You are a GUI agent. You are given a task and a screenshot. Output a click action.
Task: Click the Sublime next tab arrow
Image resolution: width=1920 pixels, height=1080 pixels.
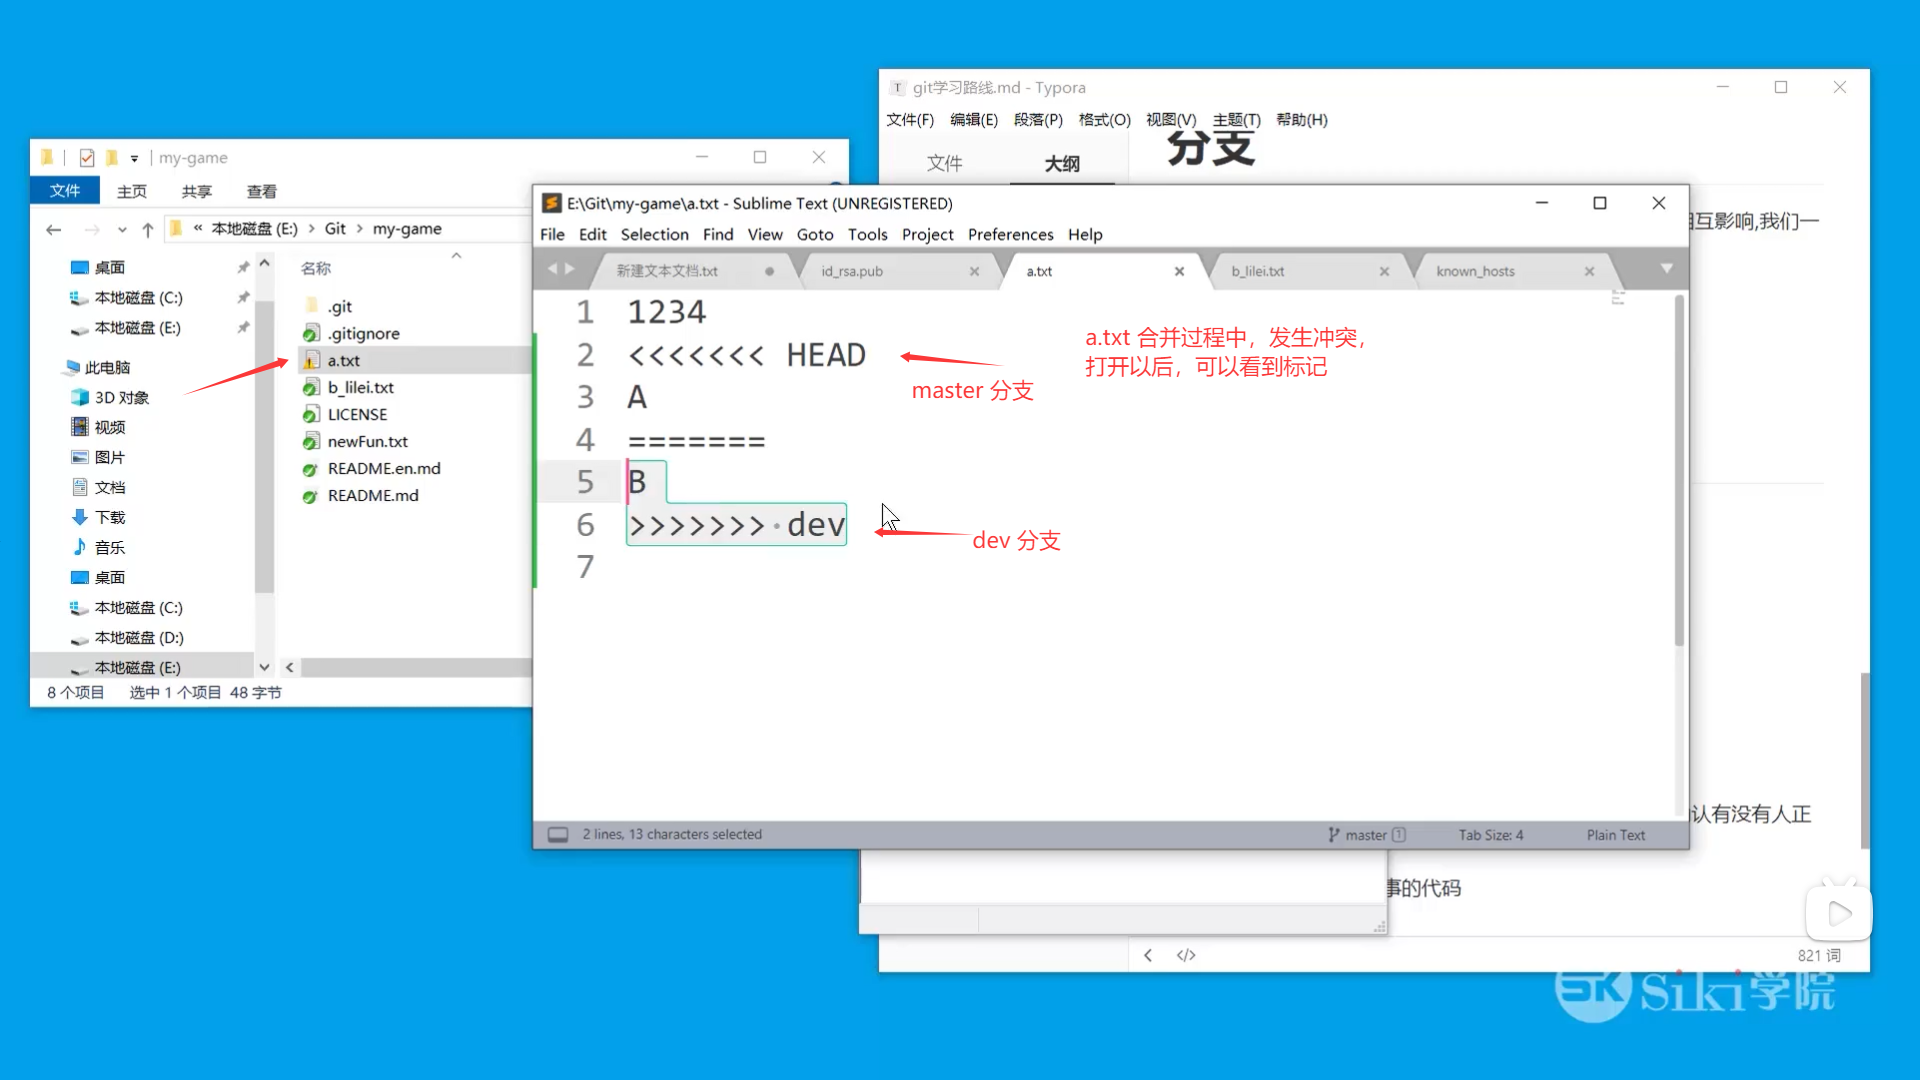(570, 269)
